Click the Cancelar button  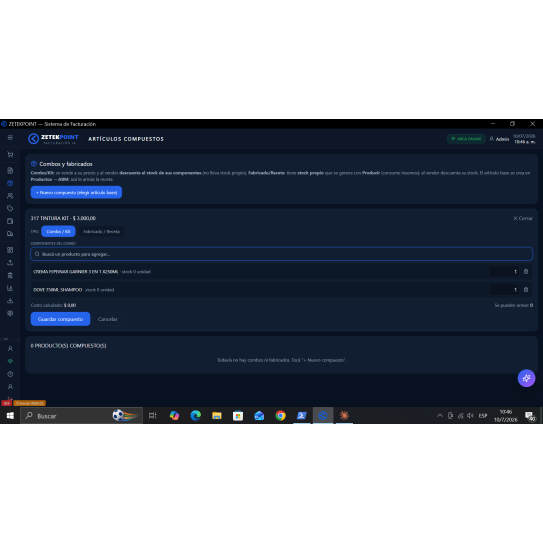click(x=107, y=319)
